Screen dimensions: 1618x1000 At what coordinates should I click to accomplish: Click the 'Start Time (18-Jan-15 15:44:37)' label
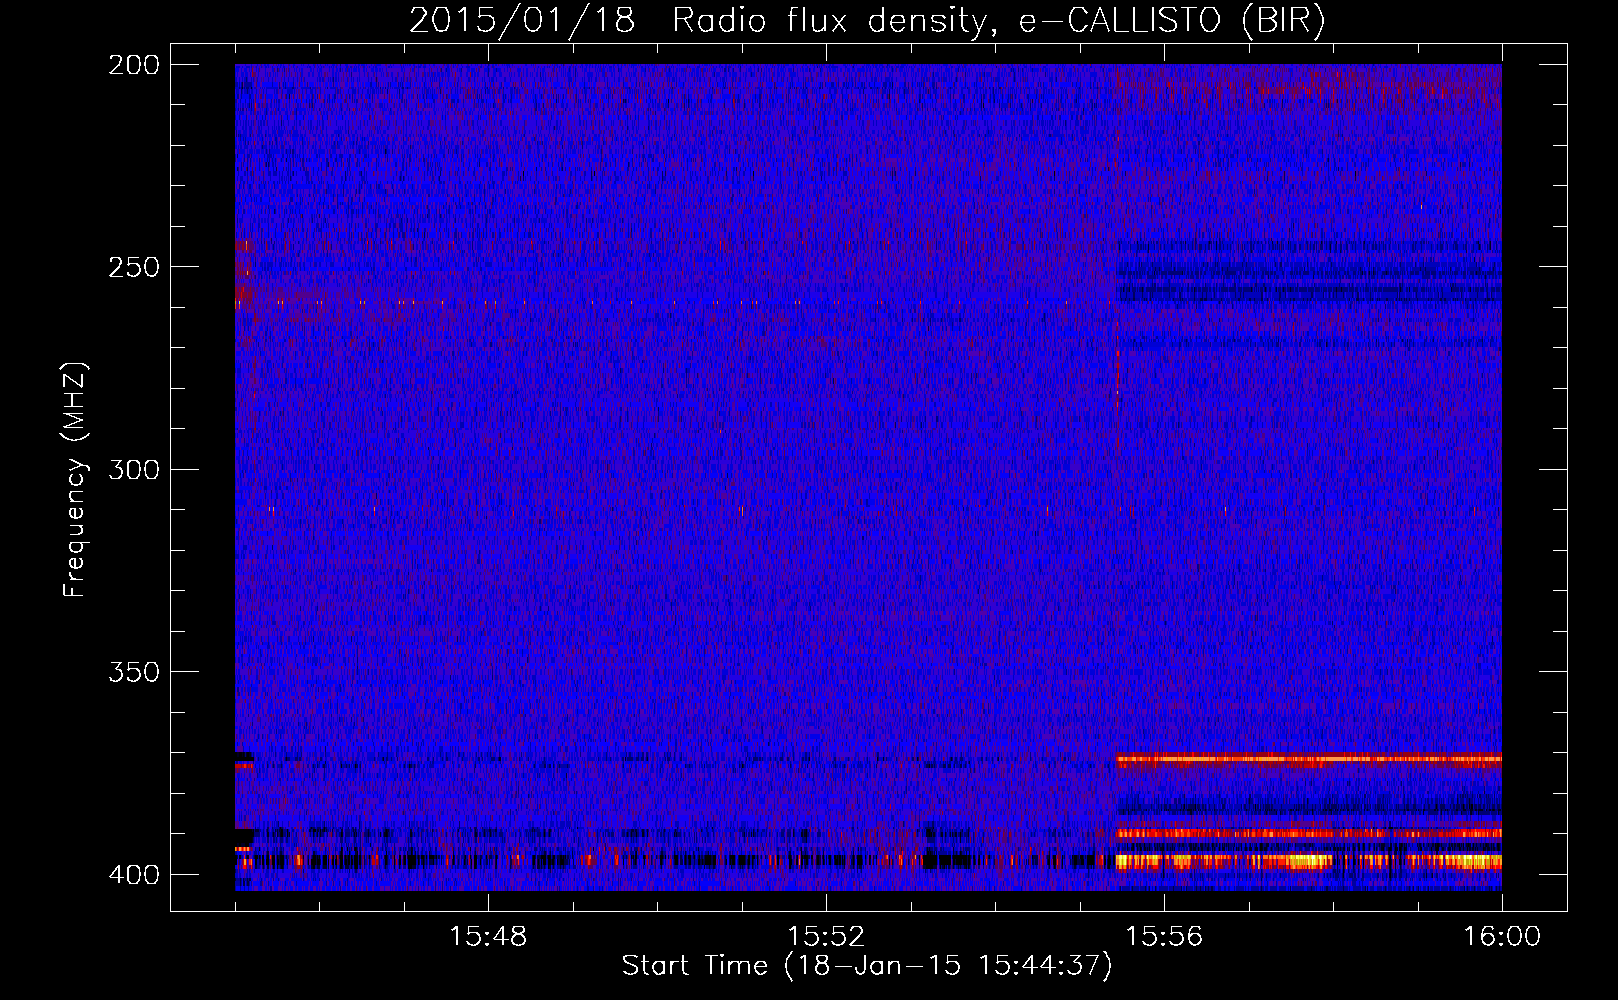867,966
